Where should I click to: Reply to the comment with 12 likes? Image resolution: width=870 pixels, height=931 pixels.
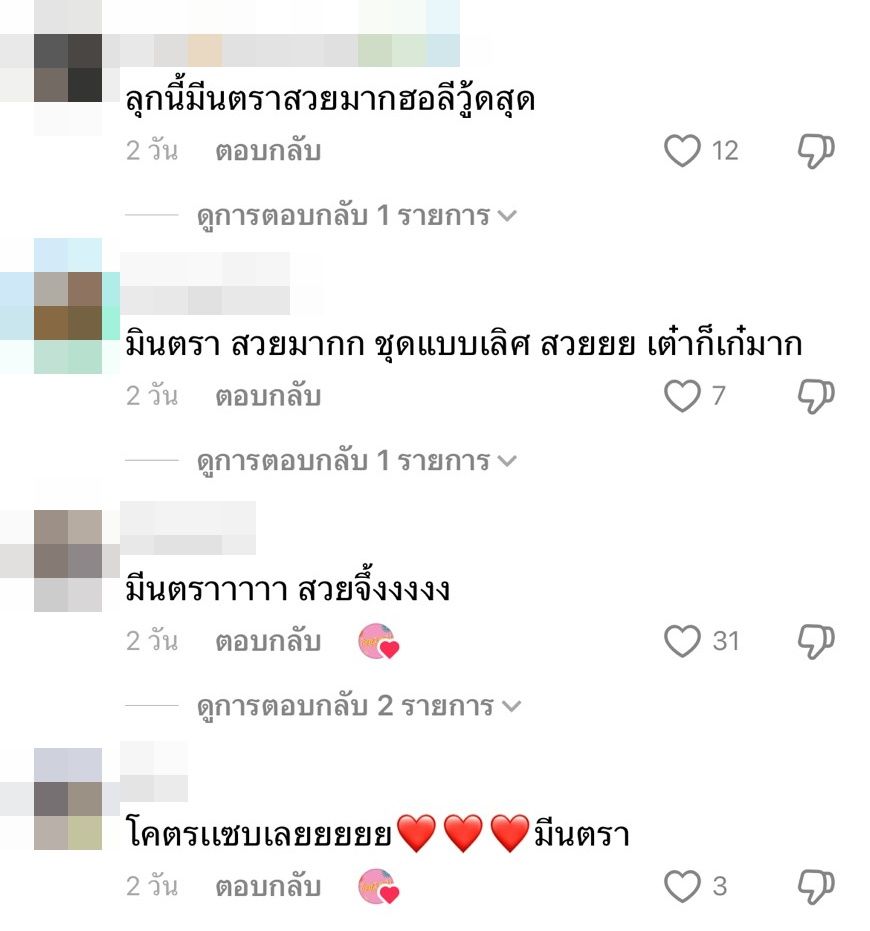pyautogui.click(x=268, y=151)
